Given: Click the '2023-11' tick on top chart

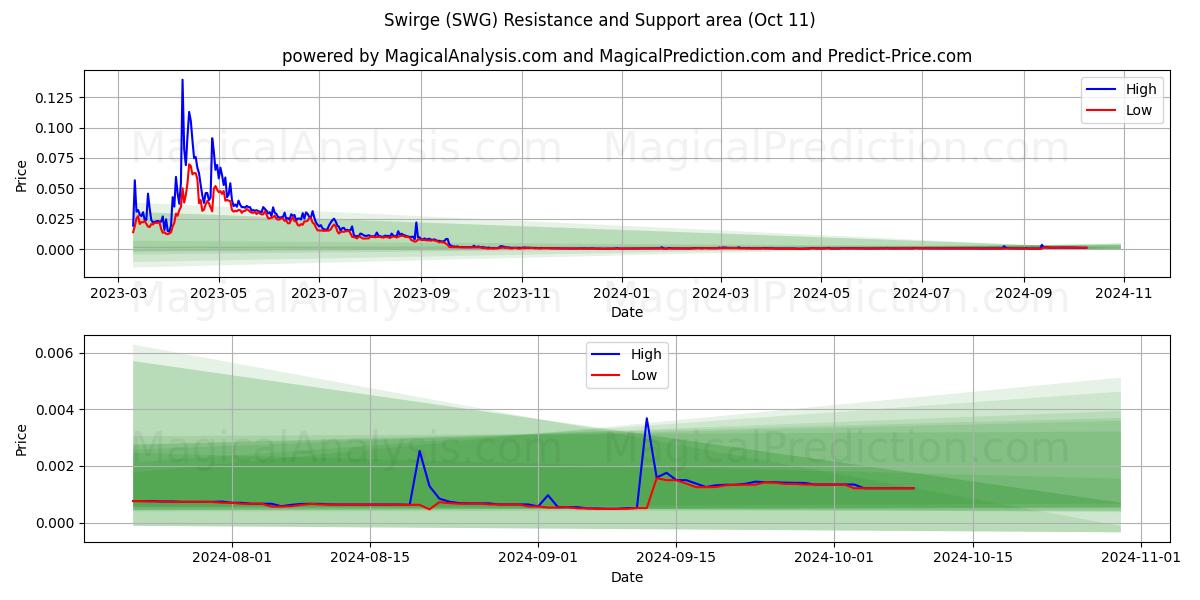Looking at the screenshot, I should tap(521, 293).
